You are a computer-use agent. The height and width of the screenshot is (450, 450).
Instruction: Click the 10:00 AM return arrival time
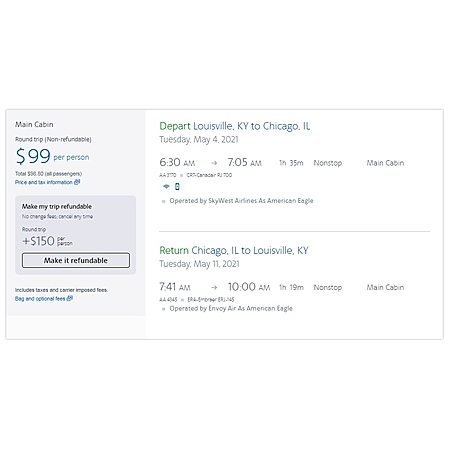[249, 287]
